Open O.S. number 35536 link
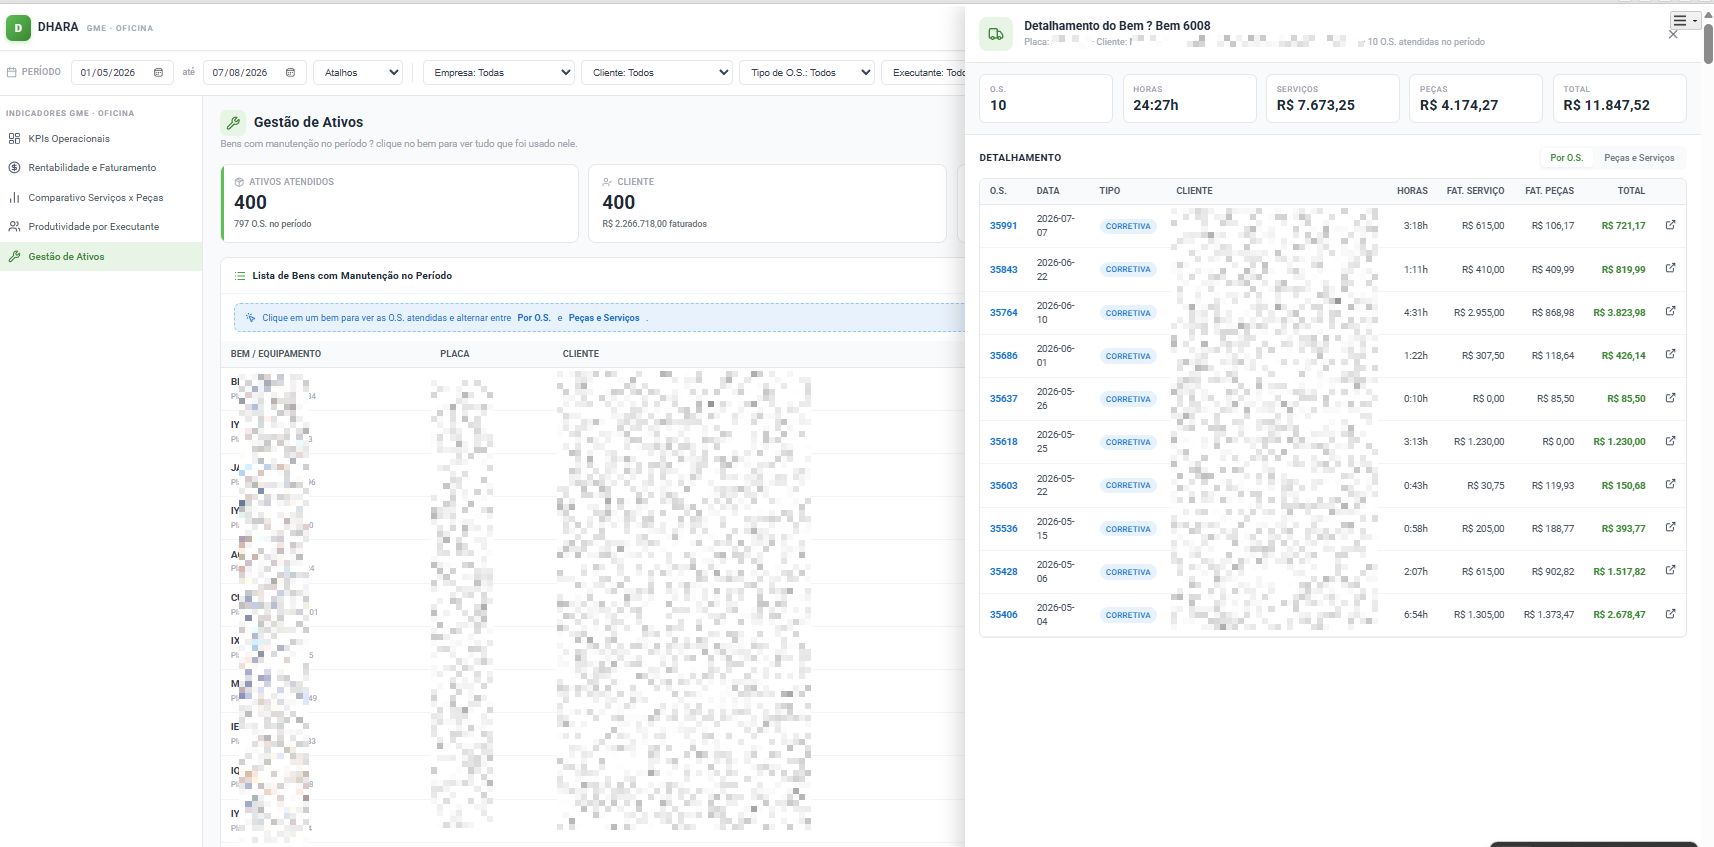This screenshot has width=1714, height=847. (x=1003, y=529)
